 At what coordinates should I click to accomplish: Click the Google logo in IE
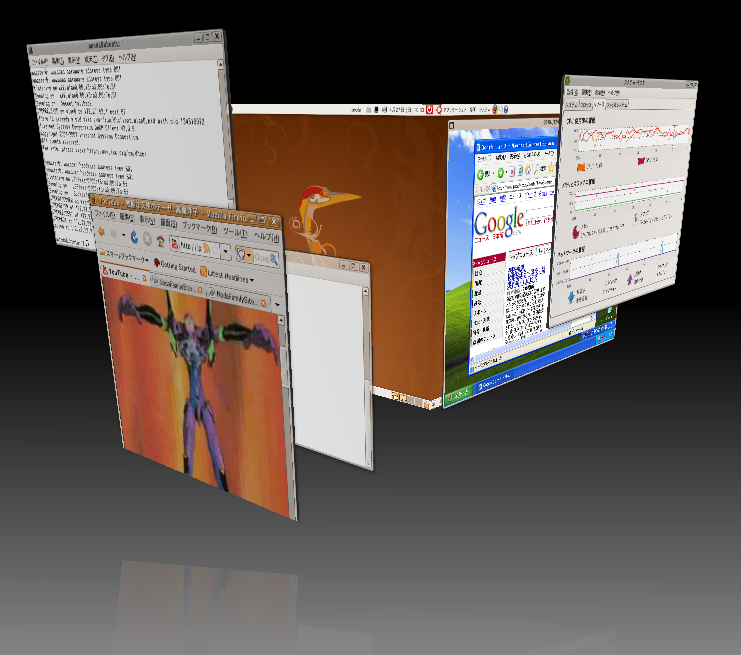coord(499,222)
